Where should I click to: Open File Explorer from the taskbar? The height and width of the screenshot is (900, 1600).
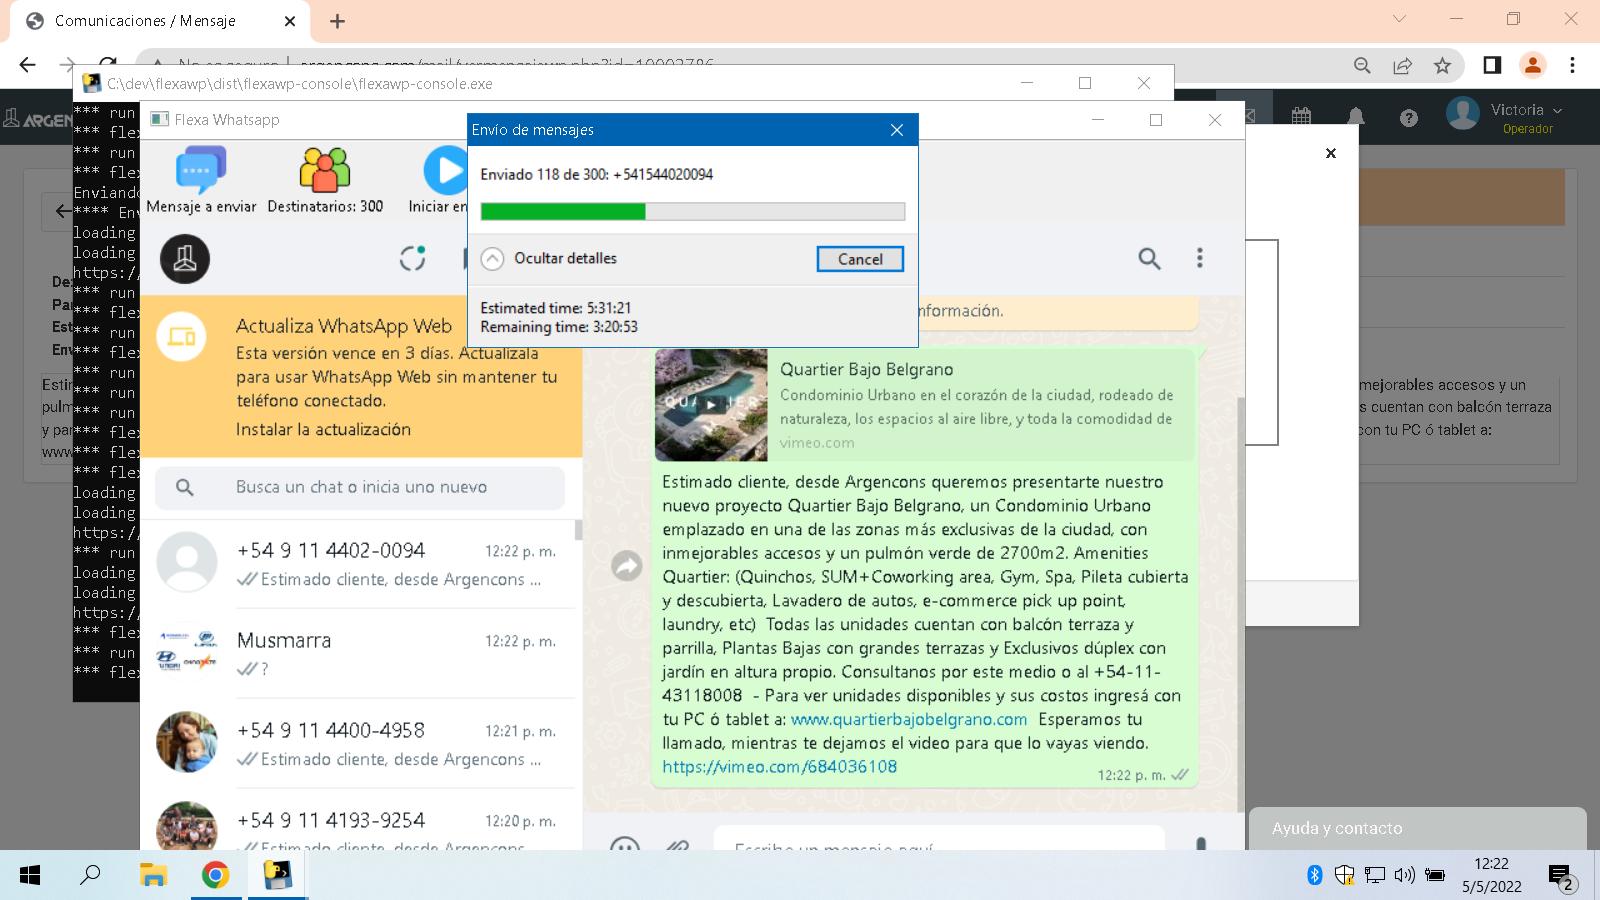point(153,876)
